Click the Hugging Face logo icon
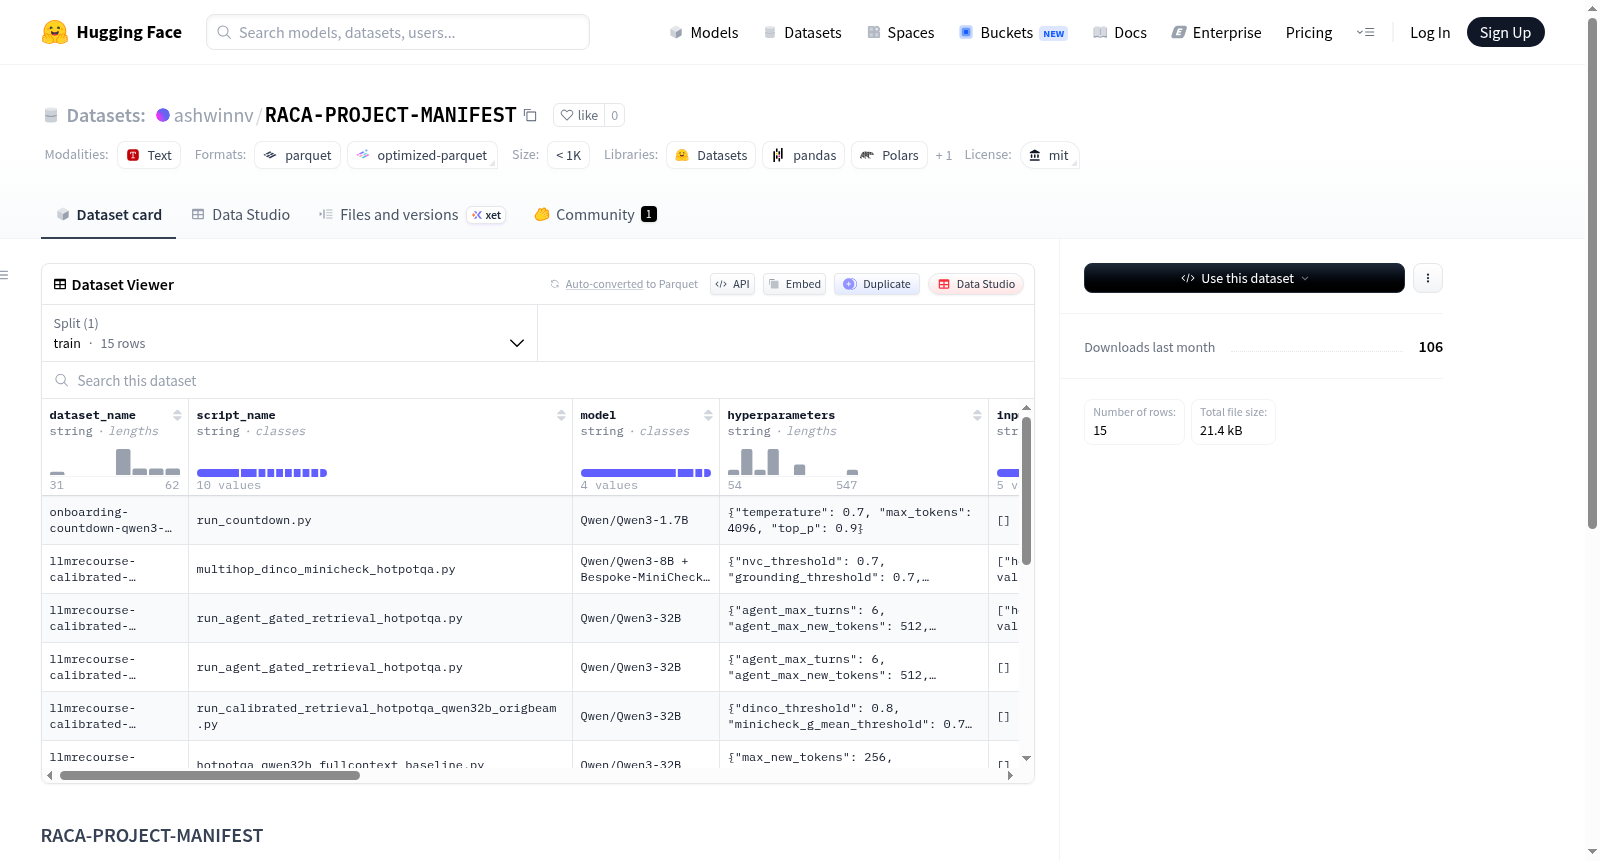Viewport: 1600px width, 861px height. click(x=55, y=32)
